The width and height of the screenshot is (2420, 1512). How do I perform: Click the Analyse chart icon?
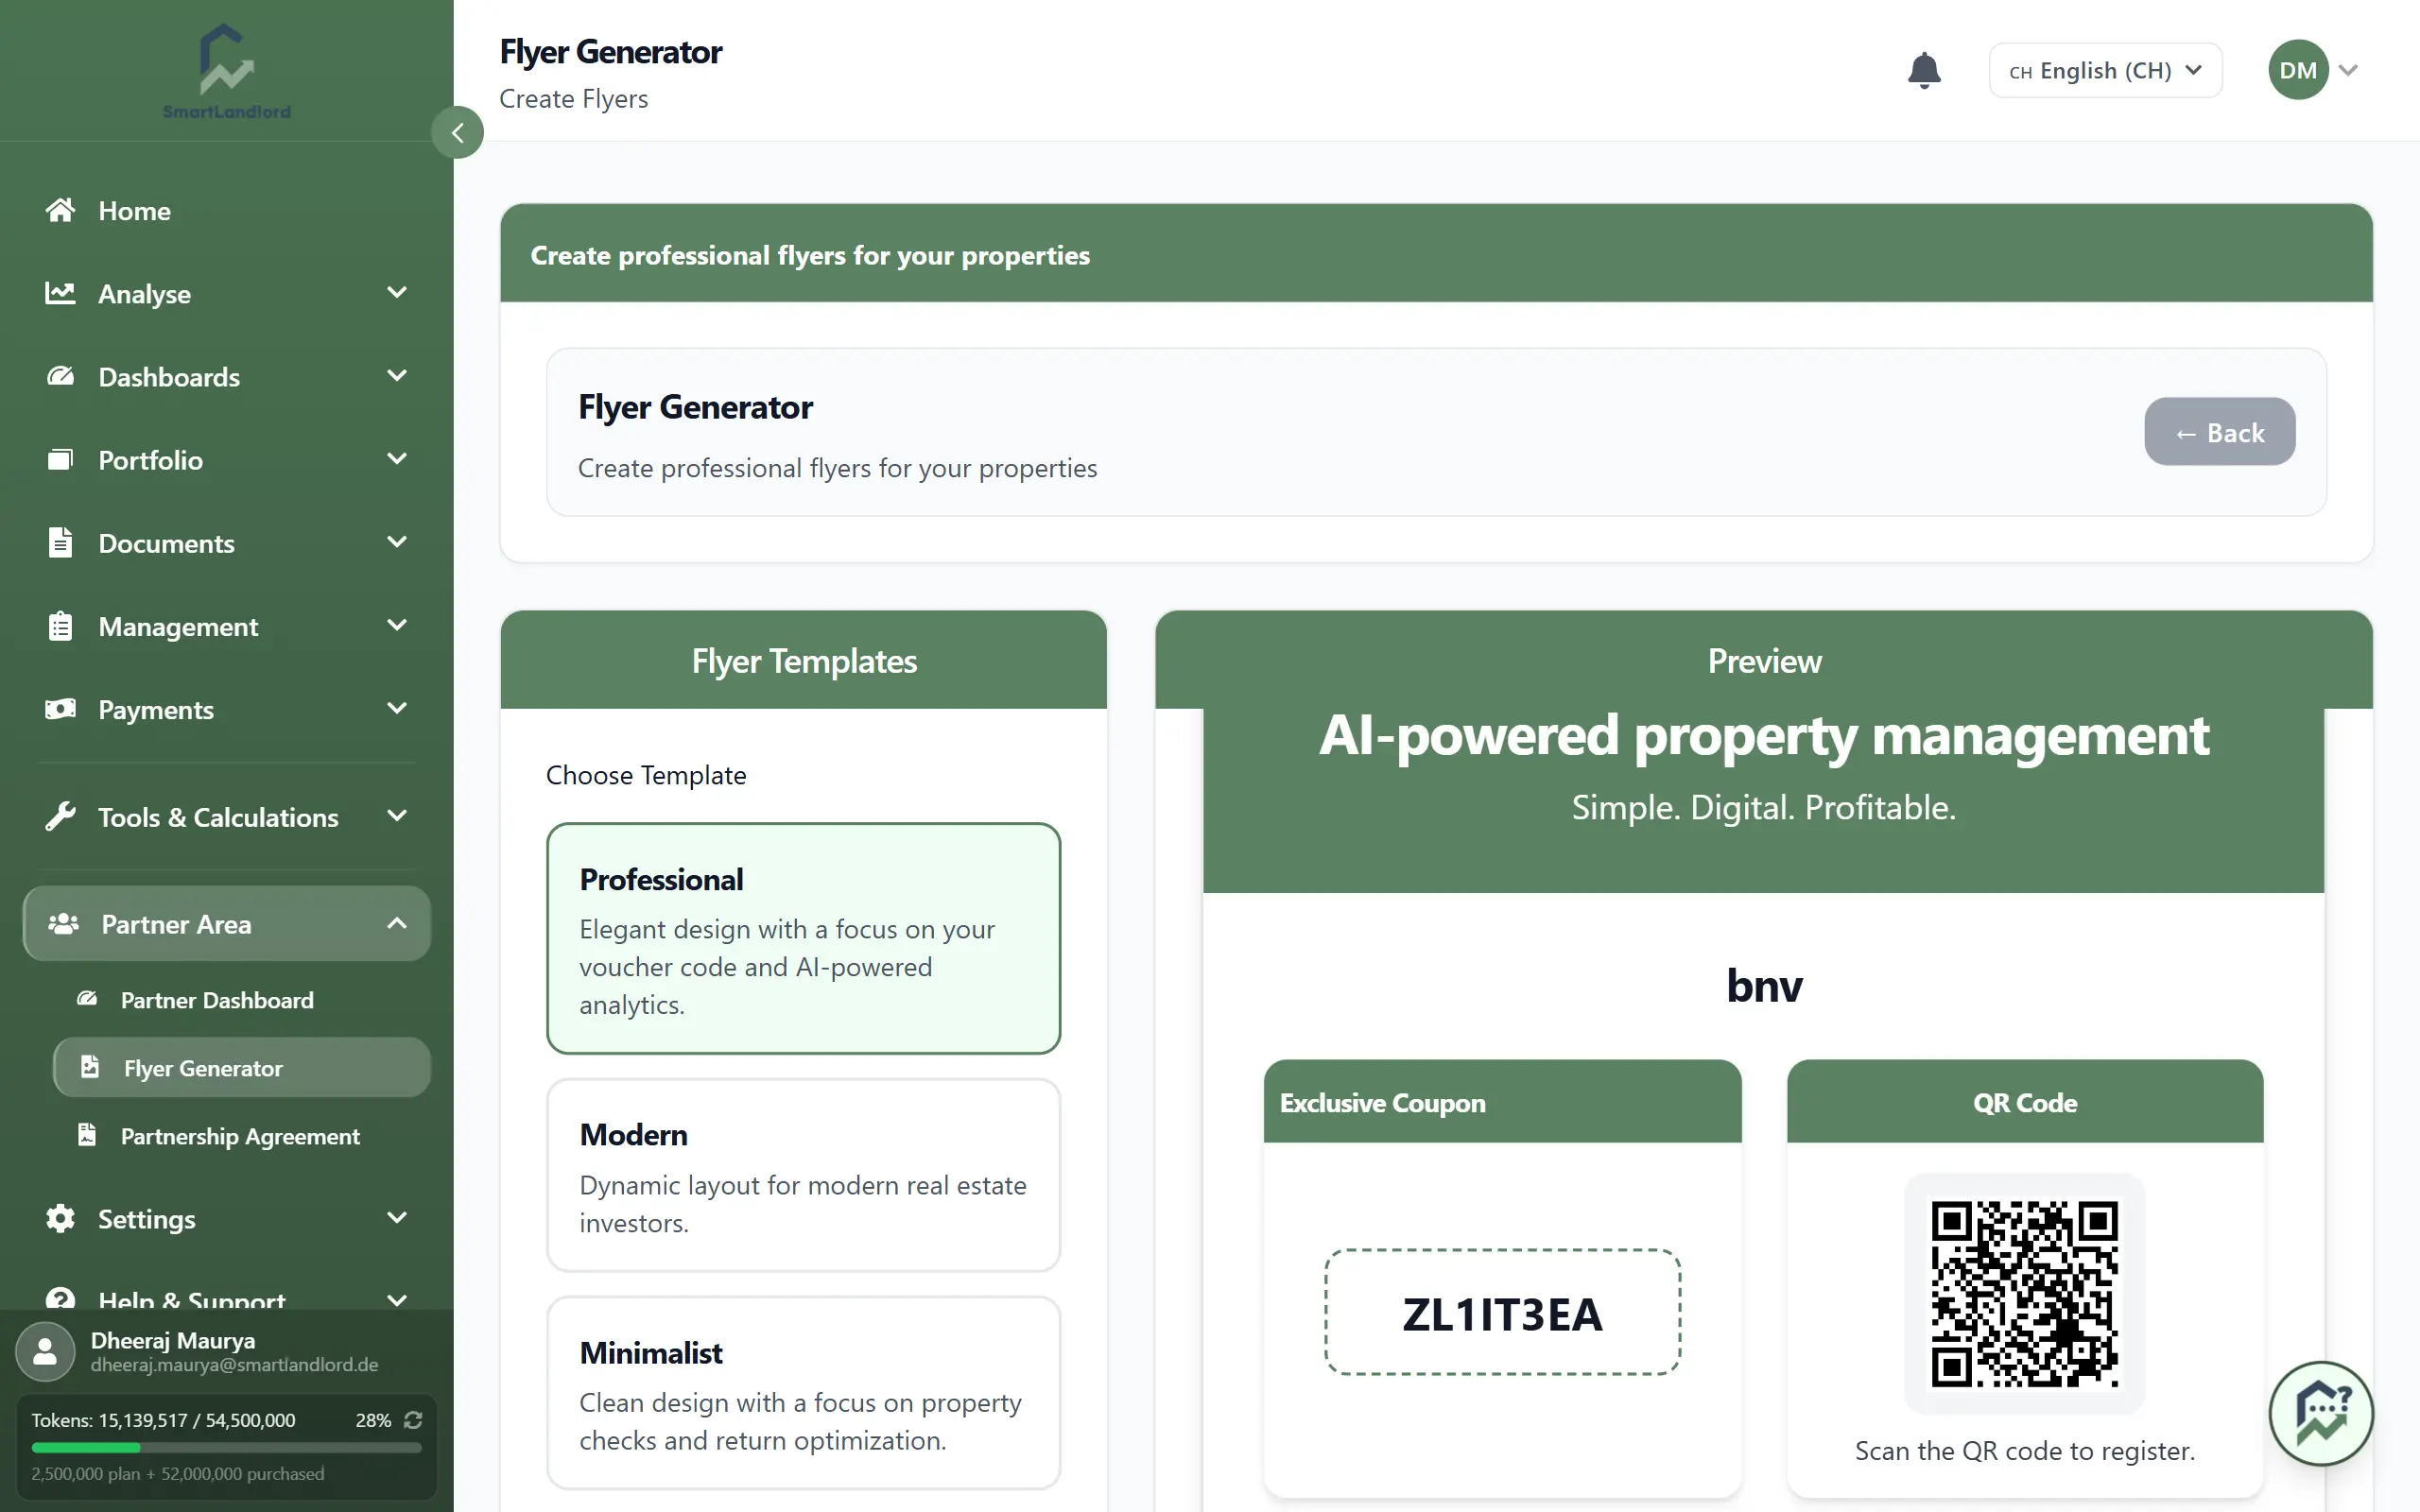coord(60,293)
